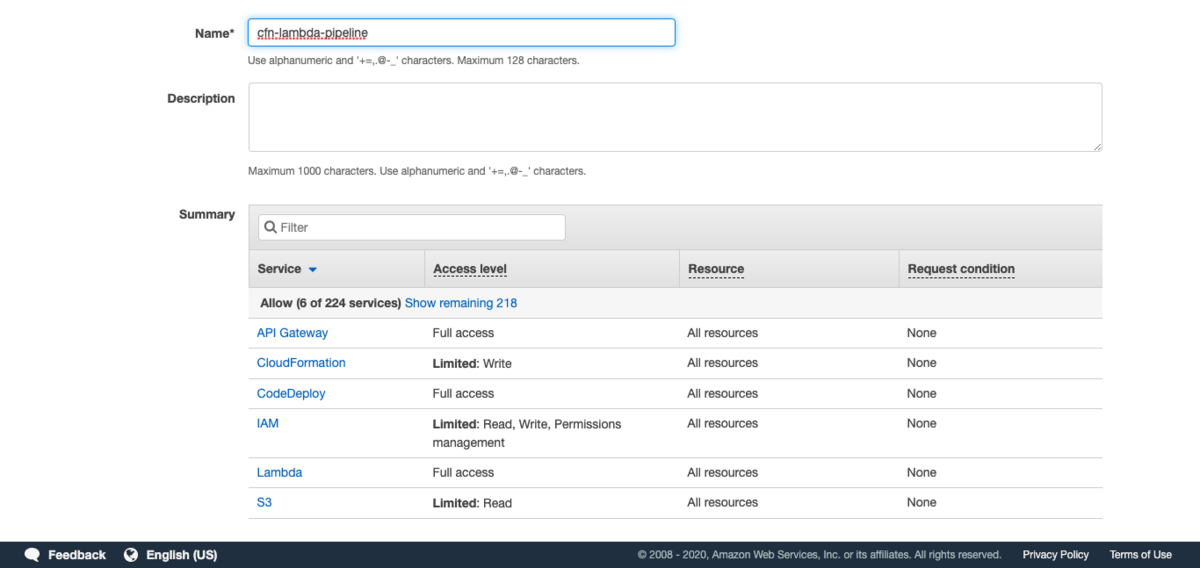Screen dimensions: 1200x568
Task: Click 'All resources' in S3 row
Action: [722, 503]
